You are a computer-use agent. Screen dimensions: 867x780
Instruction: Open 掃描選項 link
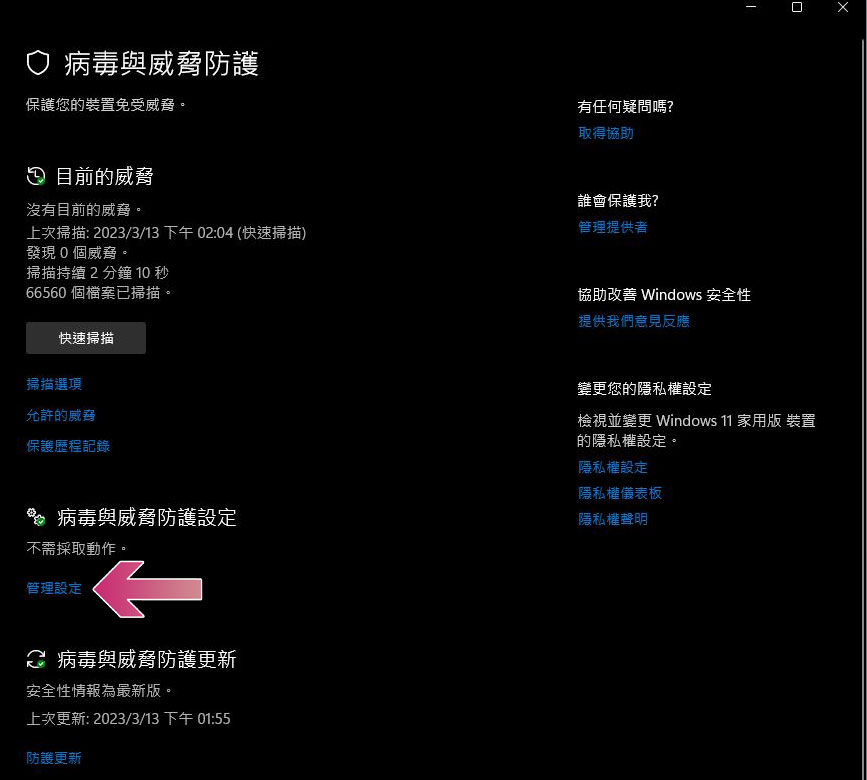(54, 384)
